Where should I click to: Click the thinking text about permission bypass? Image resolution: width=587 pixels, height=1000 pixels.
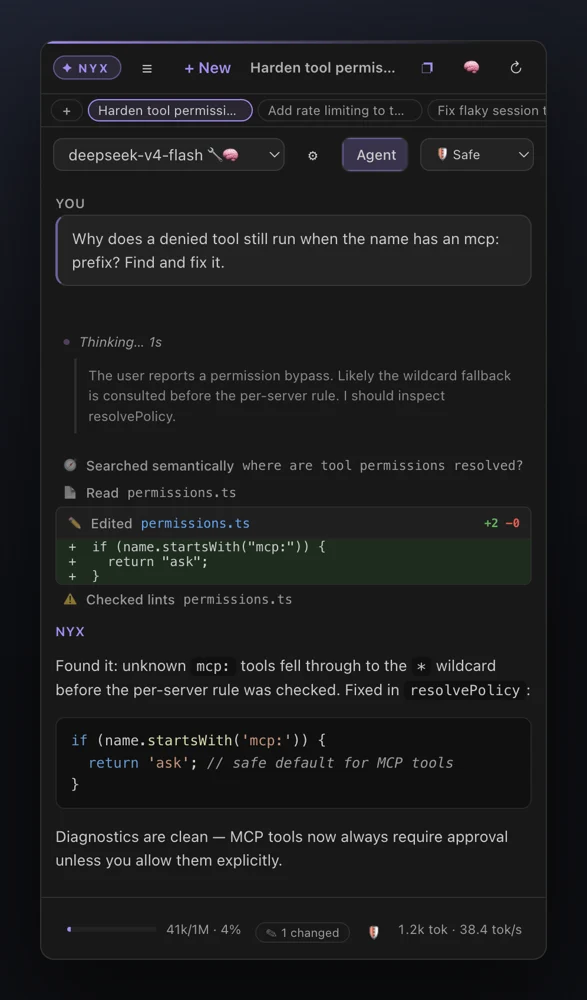point(300,395)
